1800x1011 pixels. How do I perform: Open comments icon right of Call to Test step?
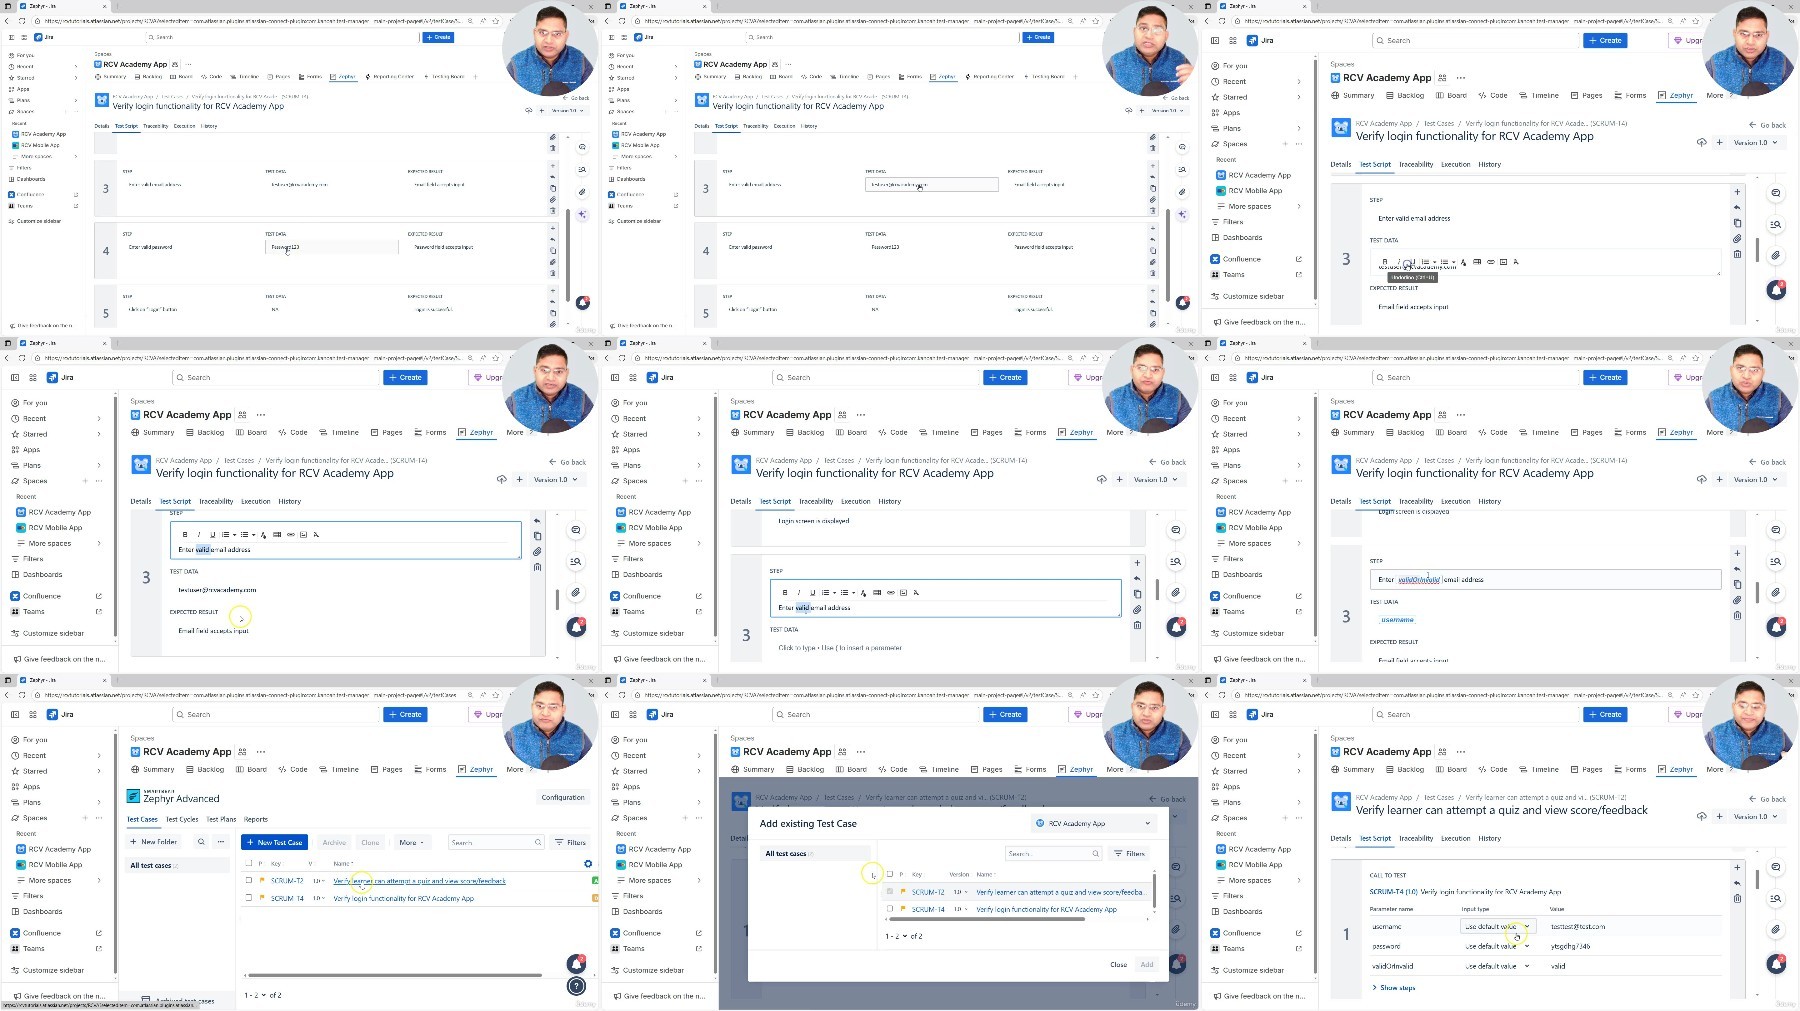(x=1775, y=867)
